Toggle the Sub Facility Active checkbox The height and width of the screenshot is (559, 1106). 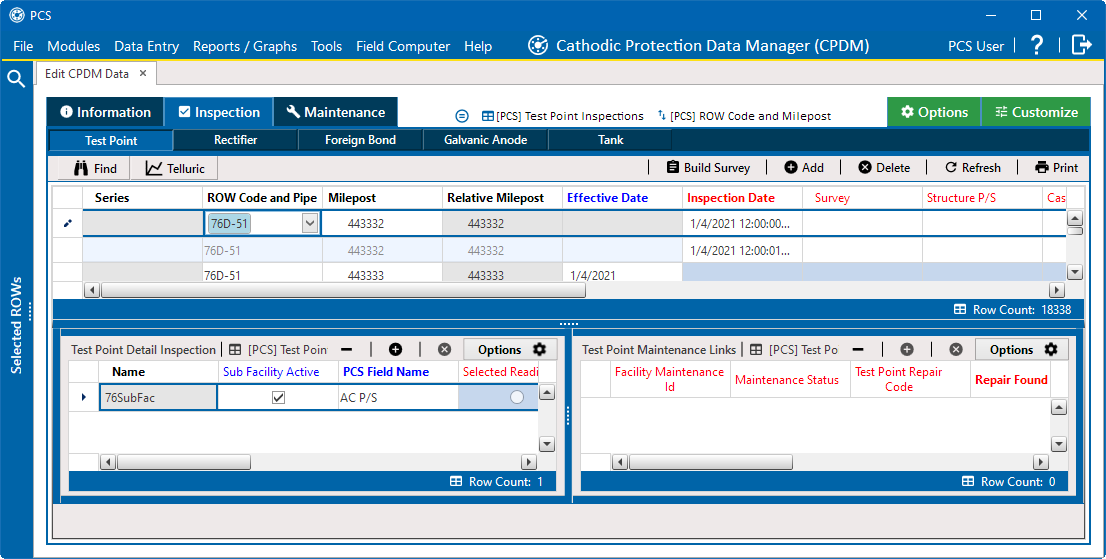pos(279,397)
